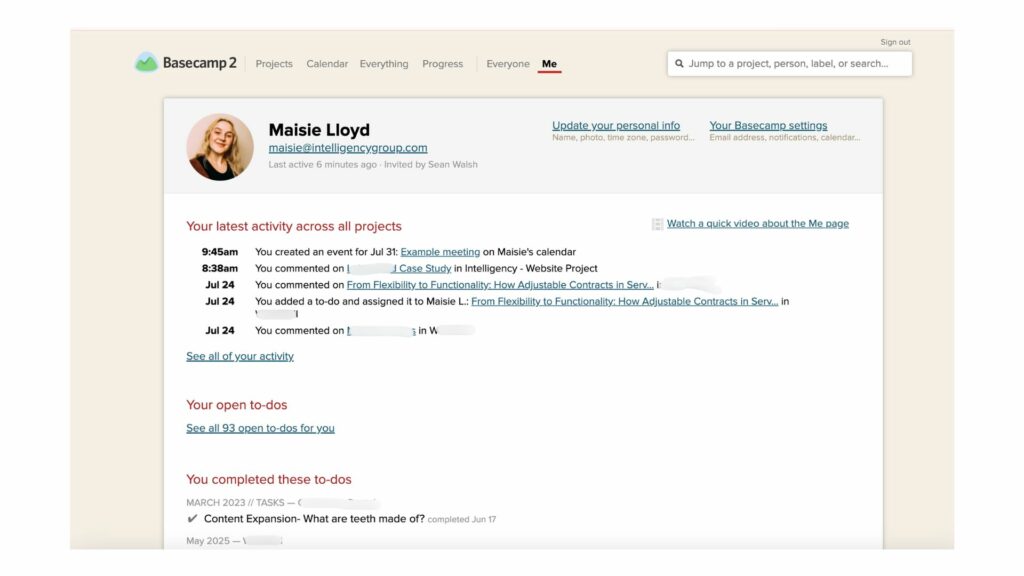Viewport: 1024px width, 576px height.
Task: Click the maisie@intelligencygroup.com email link
Action: tap(348, 148)
